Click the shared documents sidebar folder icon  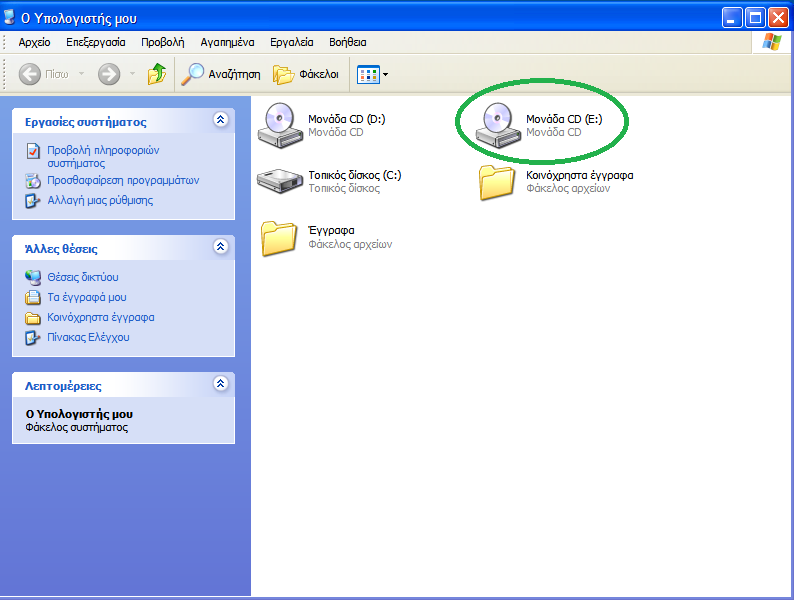click(33, 318)
